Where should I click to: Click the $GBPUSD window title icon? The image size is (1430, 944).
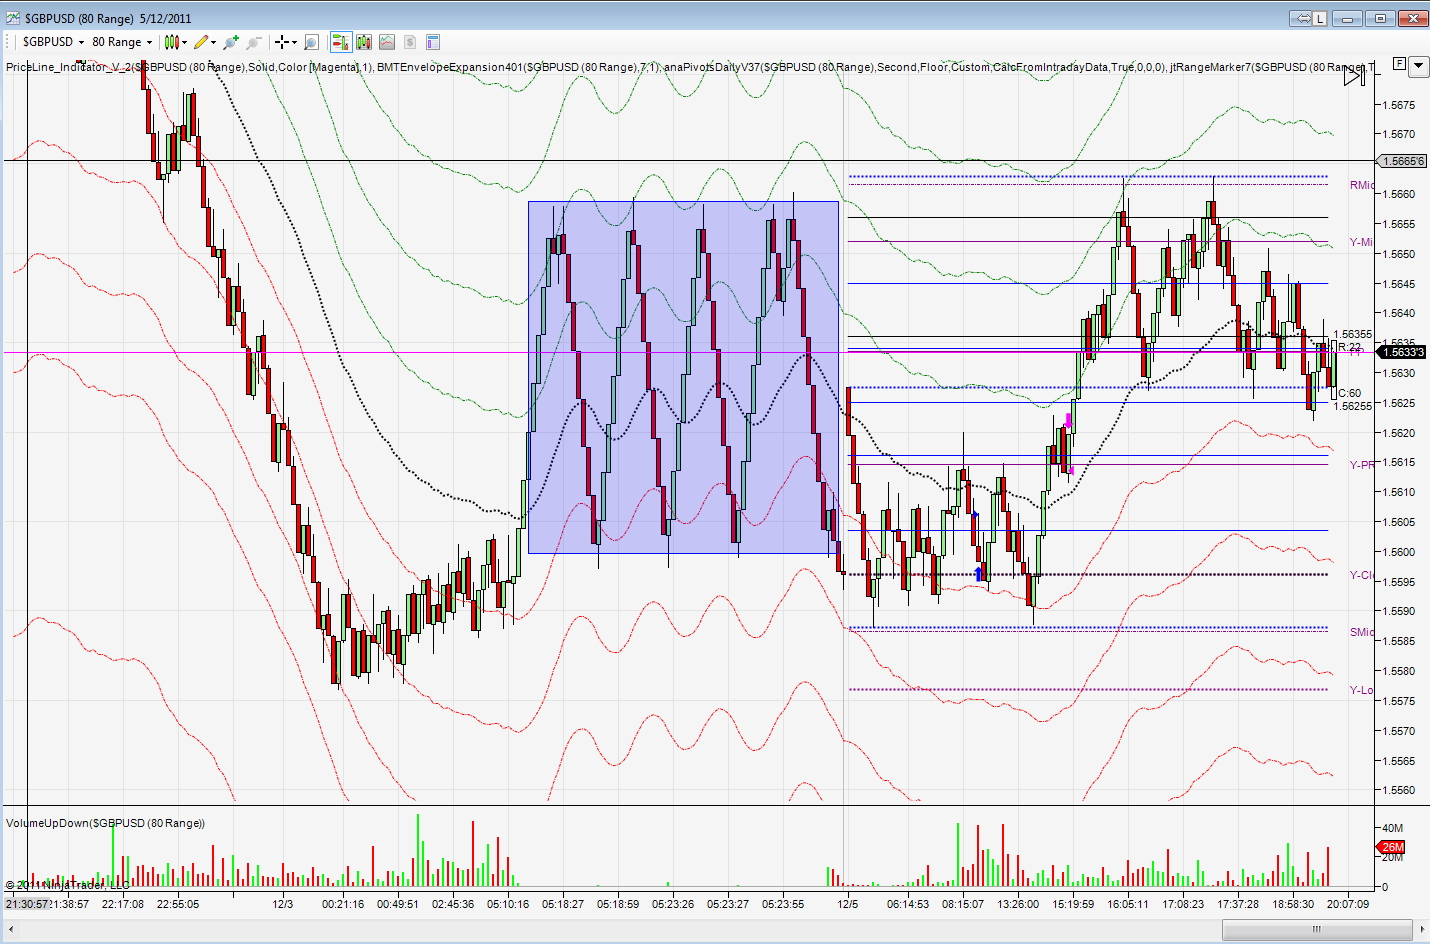(x=12, y=18)
